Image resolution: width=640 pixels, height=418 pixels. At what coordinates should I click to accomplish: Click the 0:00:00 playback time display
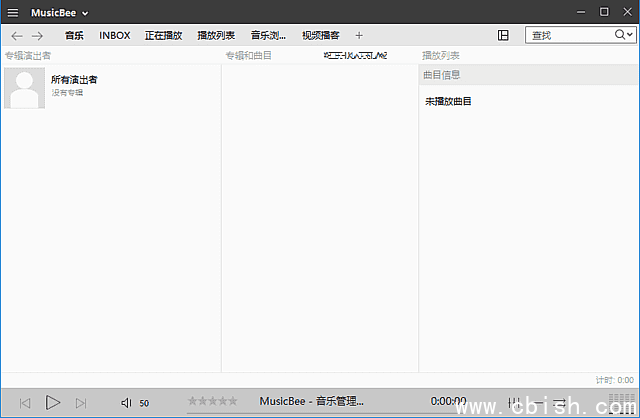coord(448,401)
